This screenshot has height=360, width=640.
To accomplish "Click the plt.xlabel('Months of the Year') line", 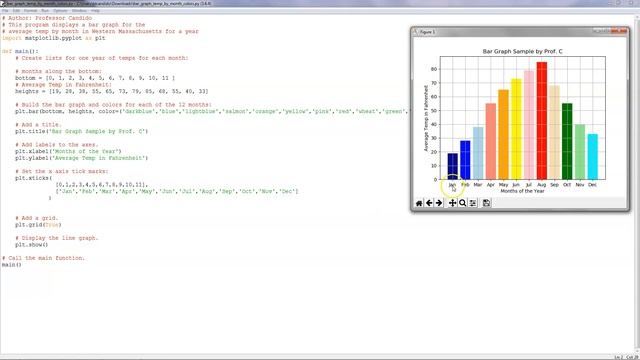I will 68,151.
